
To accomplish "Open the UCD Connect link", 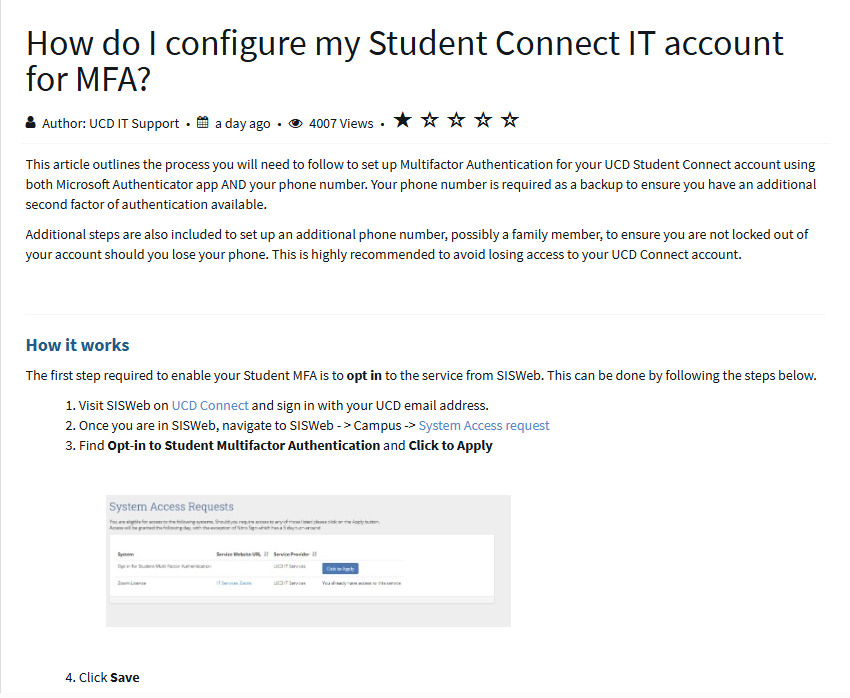I will 210,405.
